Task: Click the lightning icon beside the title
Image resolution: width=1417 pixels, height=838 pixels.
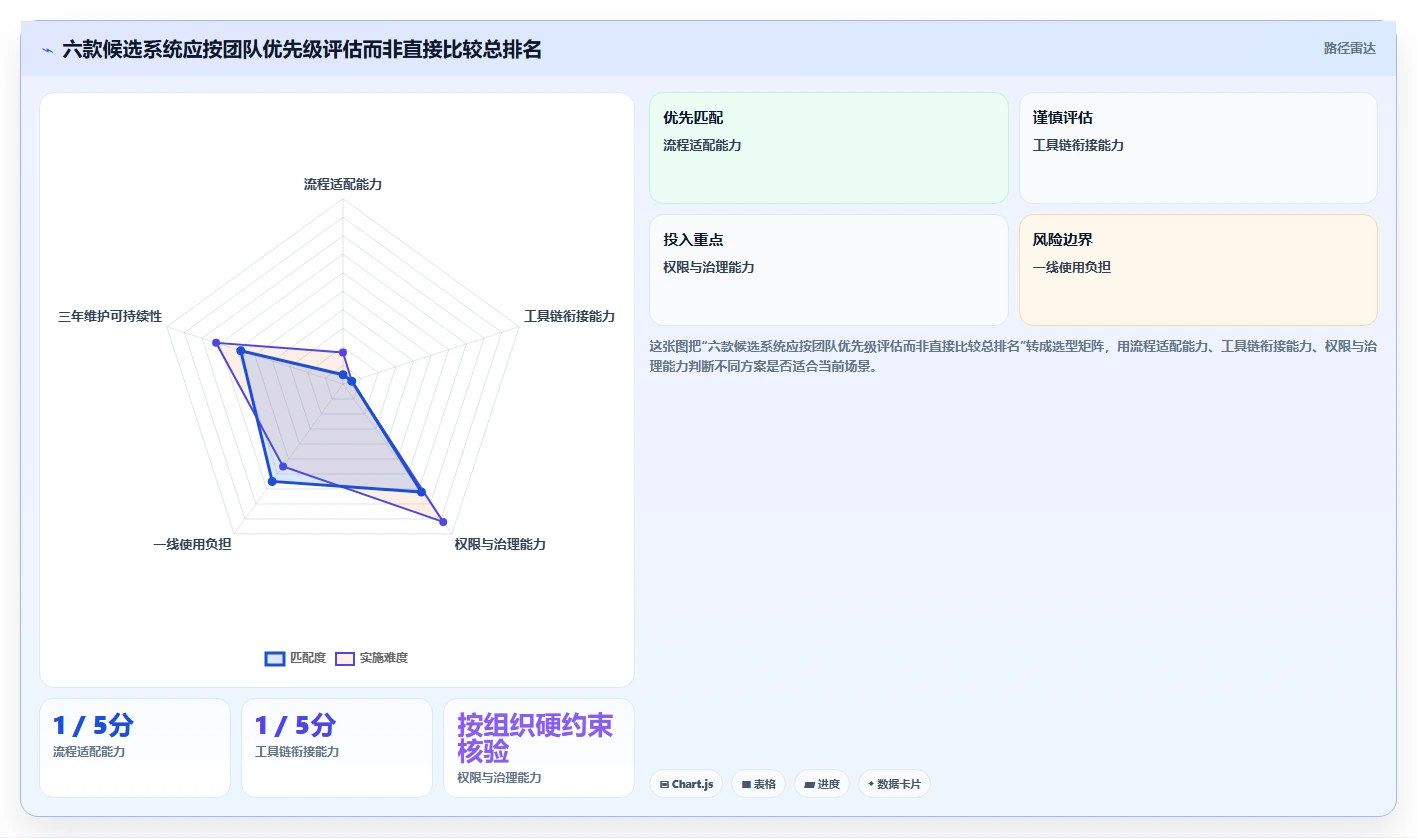Action: pos(48,50)
